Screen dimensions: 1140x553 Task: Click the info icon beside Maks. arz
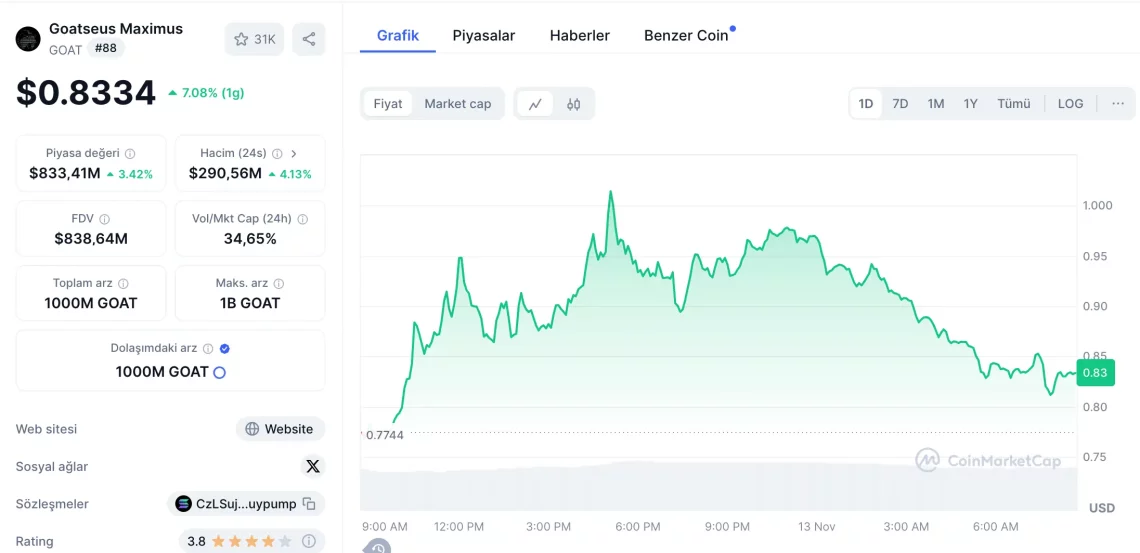pyautogui.click(x=278, y=283)
